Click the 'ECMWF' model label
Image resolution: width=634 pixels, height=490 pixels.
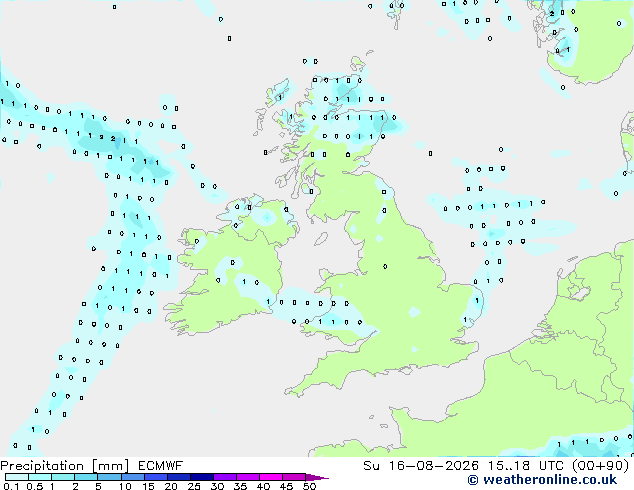[161, 466]
